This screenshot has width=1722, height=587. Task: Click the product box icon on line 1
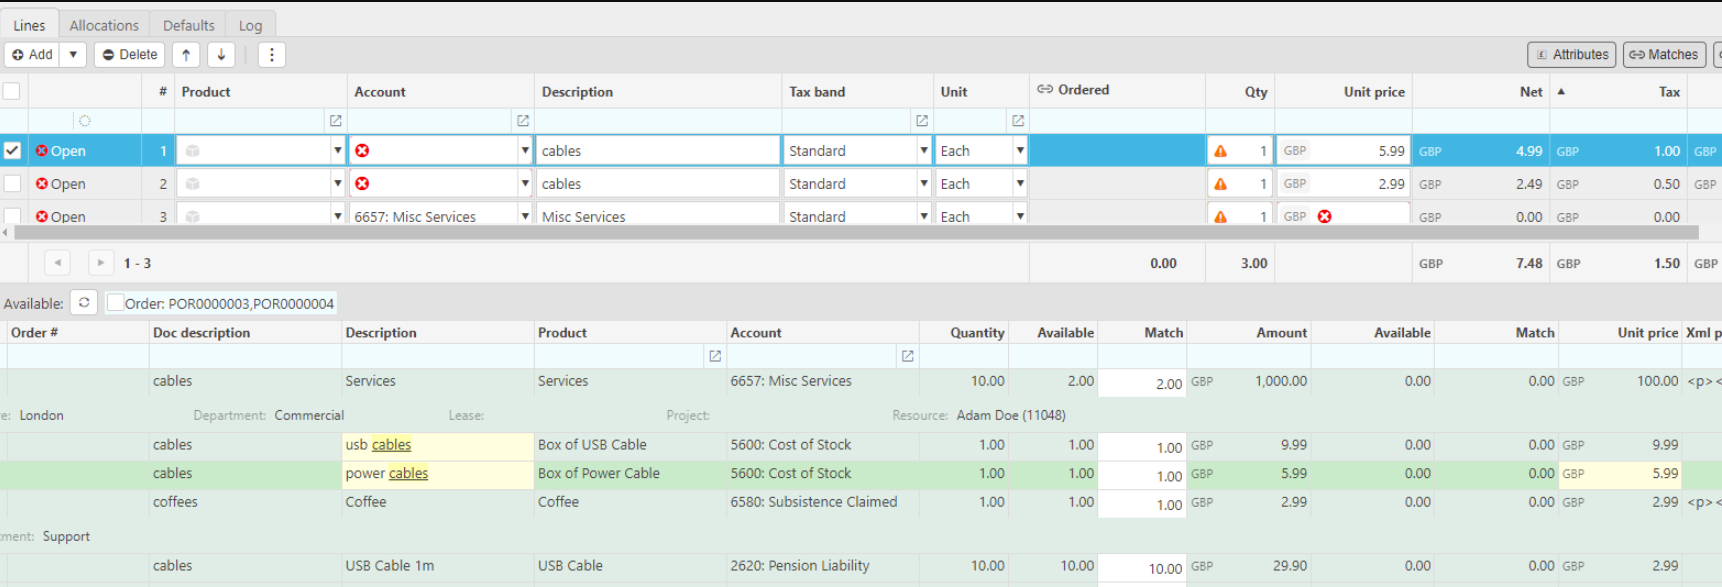(x=192, y=151)
